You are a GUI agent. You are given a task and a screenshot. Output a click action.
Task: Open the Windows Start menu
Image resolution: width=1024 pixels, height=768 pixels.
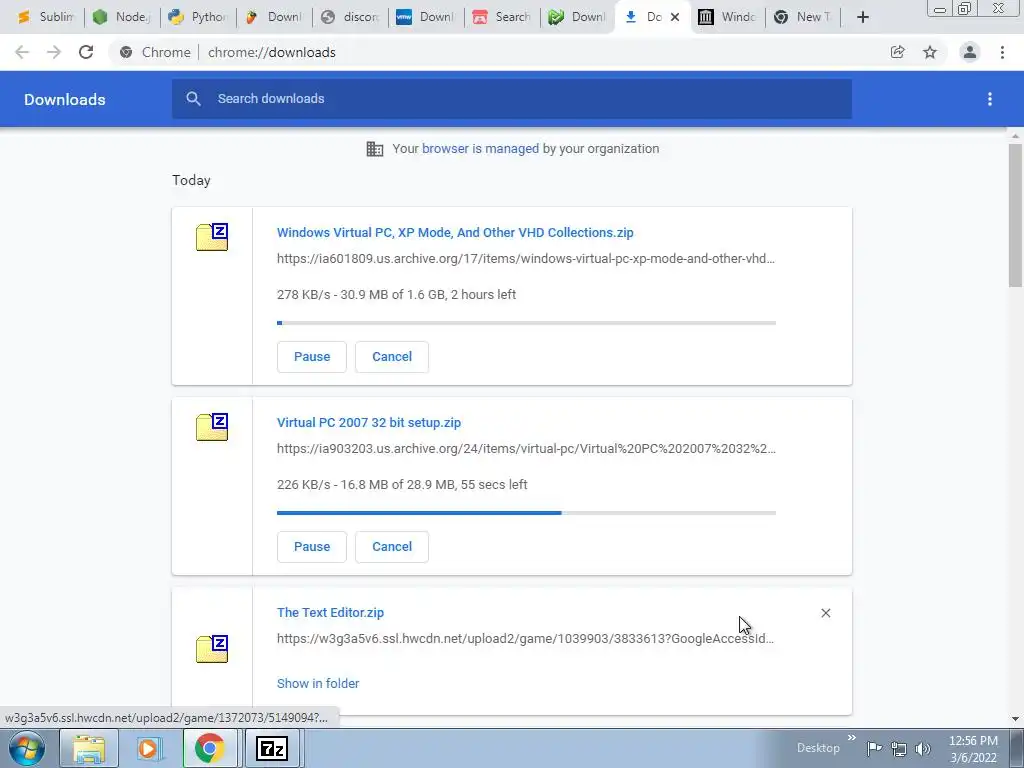27,748
